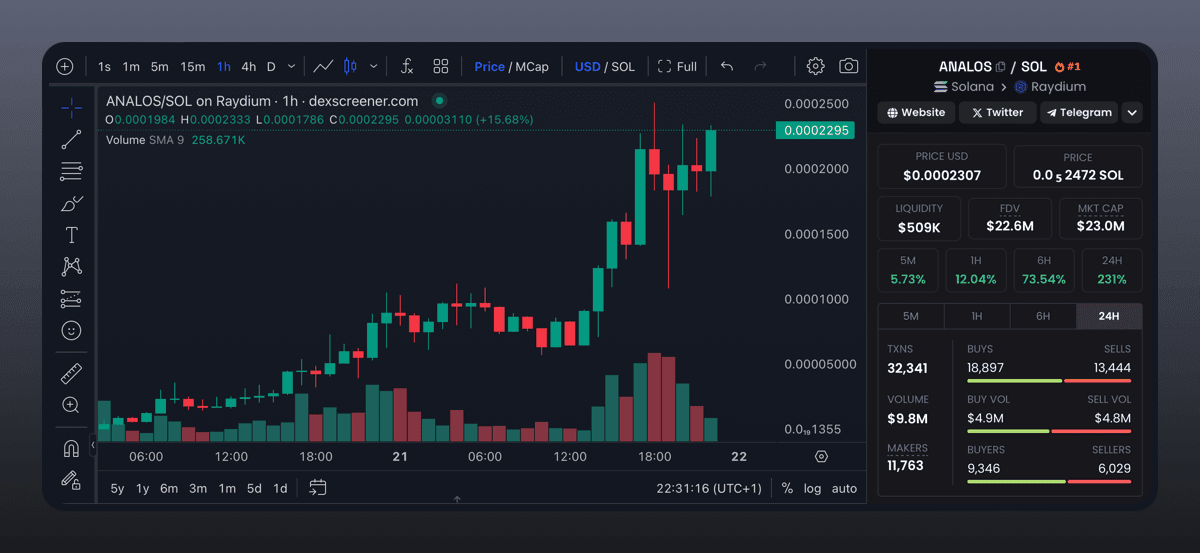
Task: Select the 5d date range
Action: (254, 489)
